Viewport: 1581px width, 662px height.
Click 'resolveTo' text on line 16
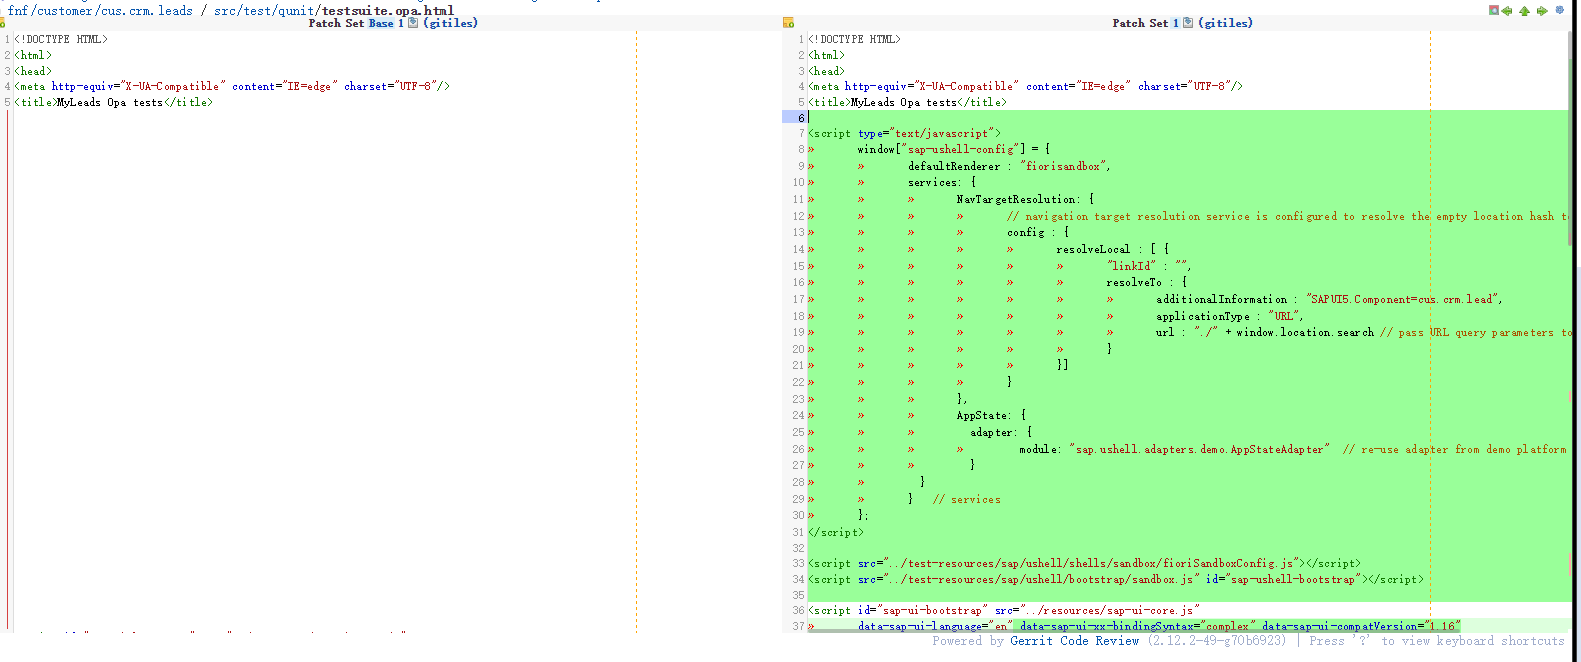pyautogui.click(x=1134, y=282)
